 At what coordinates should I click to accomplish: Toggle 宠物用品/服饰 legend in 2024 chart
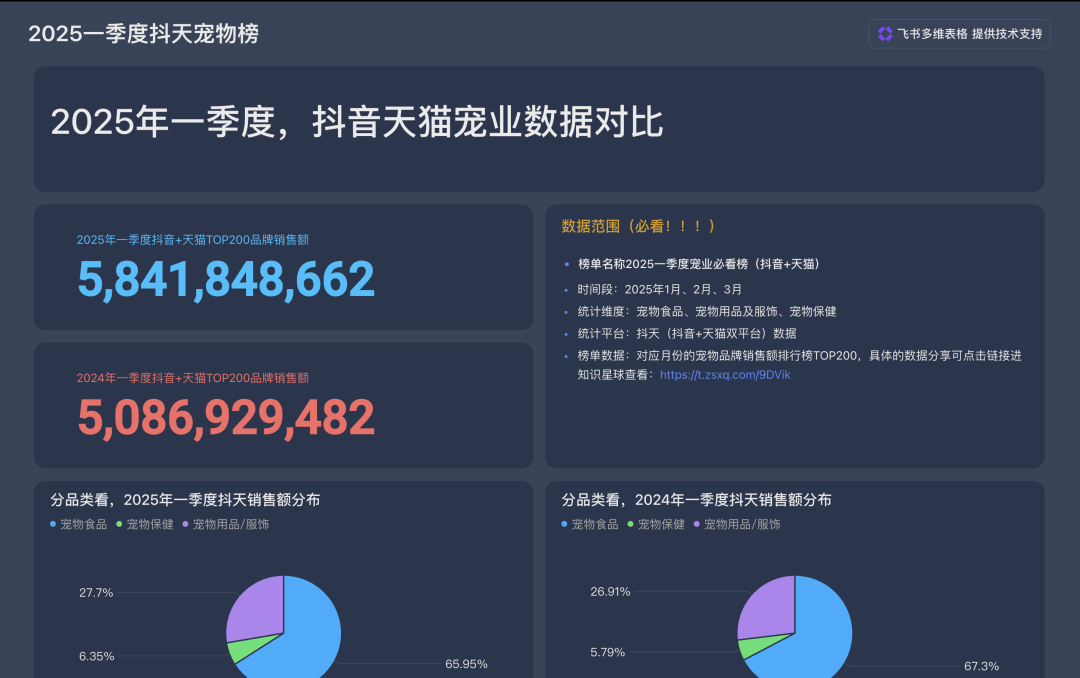(x=737, y=524)
